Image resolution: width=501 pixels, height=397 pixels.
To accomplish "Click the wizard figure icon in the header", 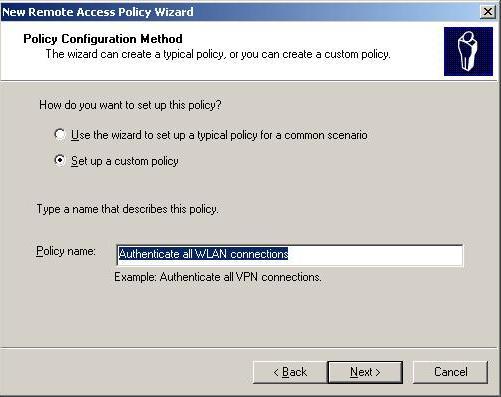I will point(468,52).
